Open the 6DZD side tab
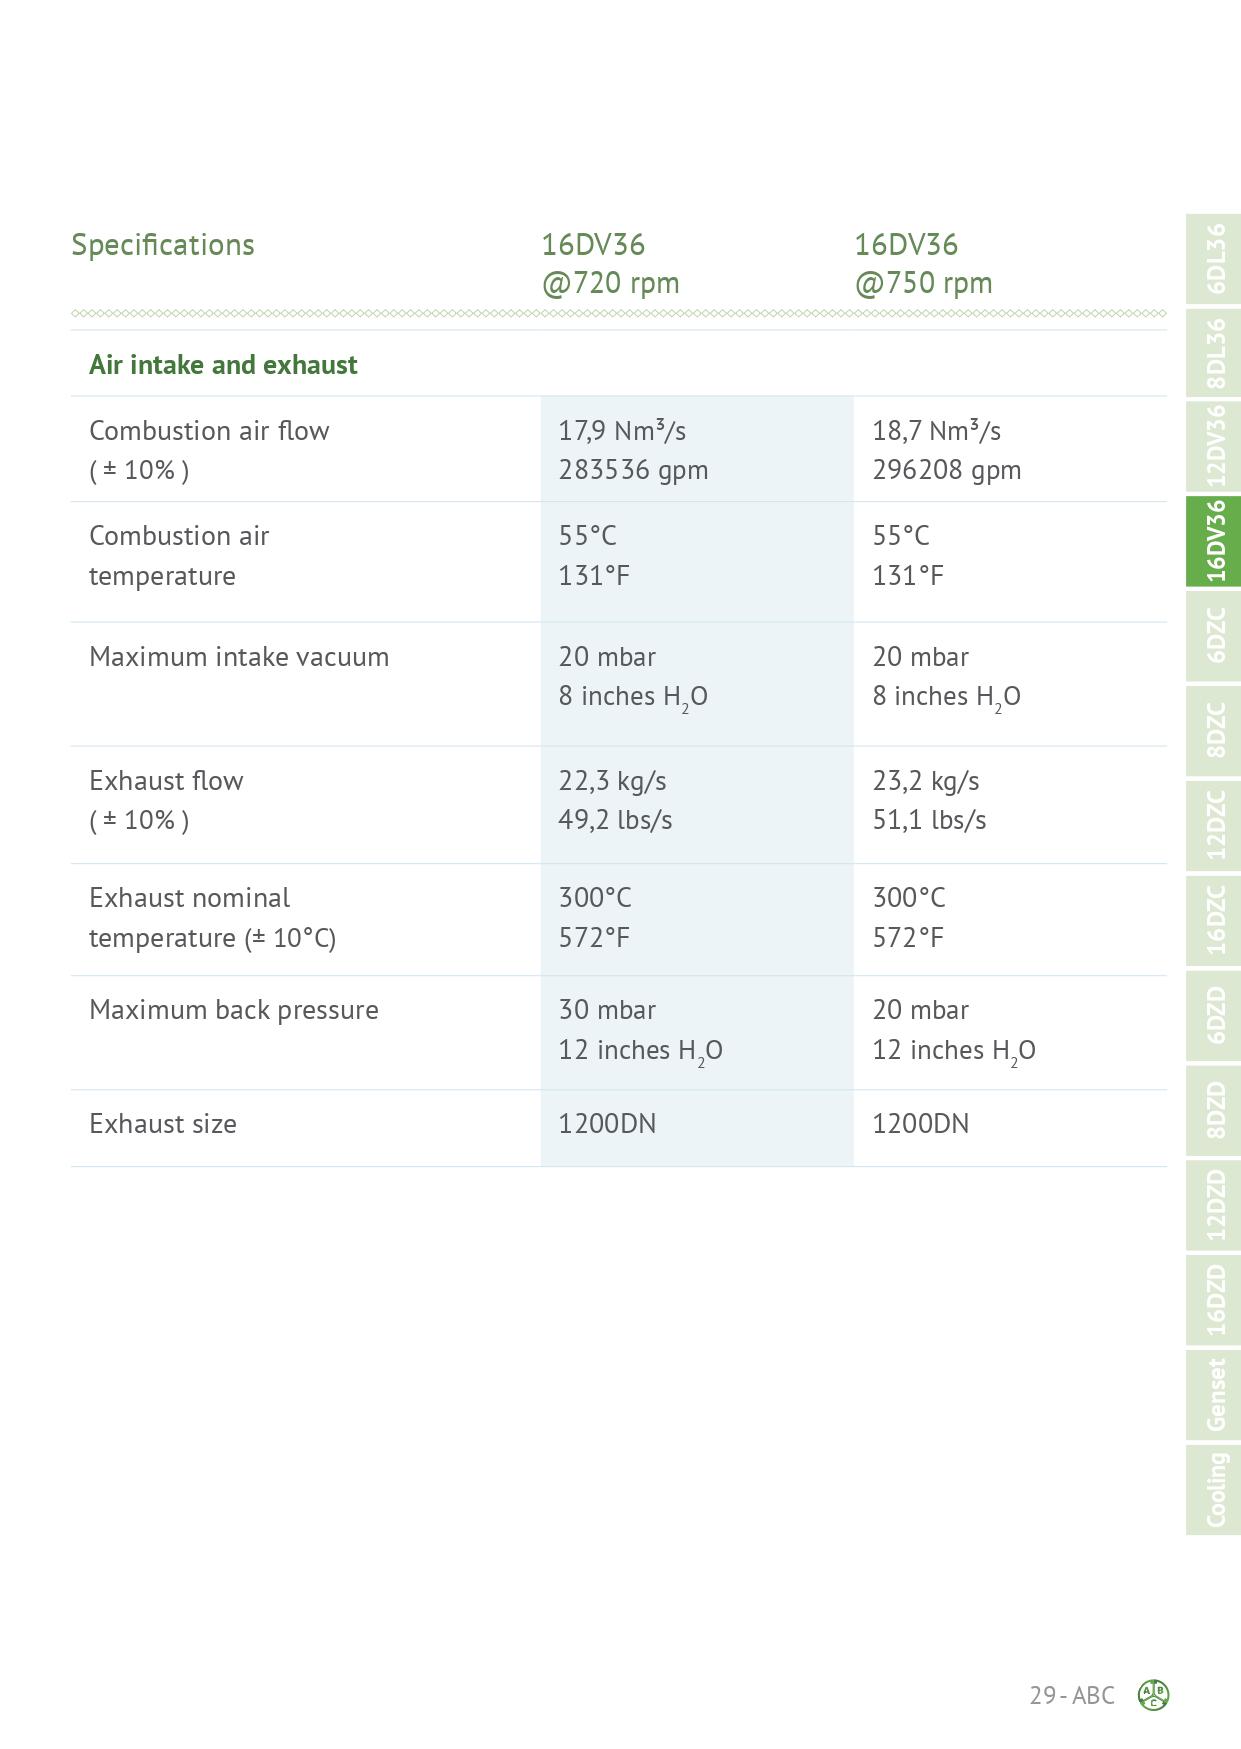 click(x=1214, y=1015)
